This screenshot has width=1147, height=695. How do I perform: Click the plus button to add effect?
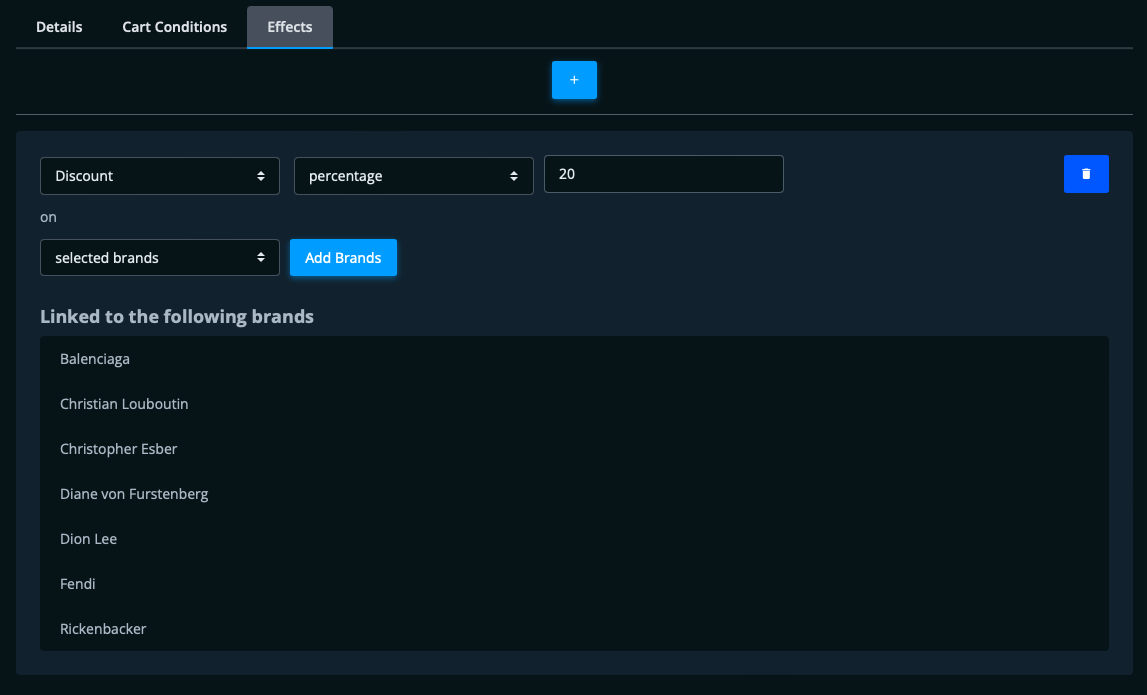pos(574,80)
